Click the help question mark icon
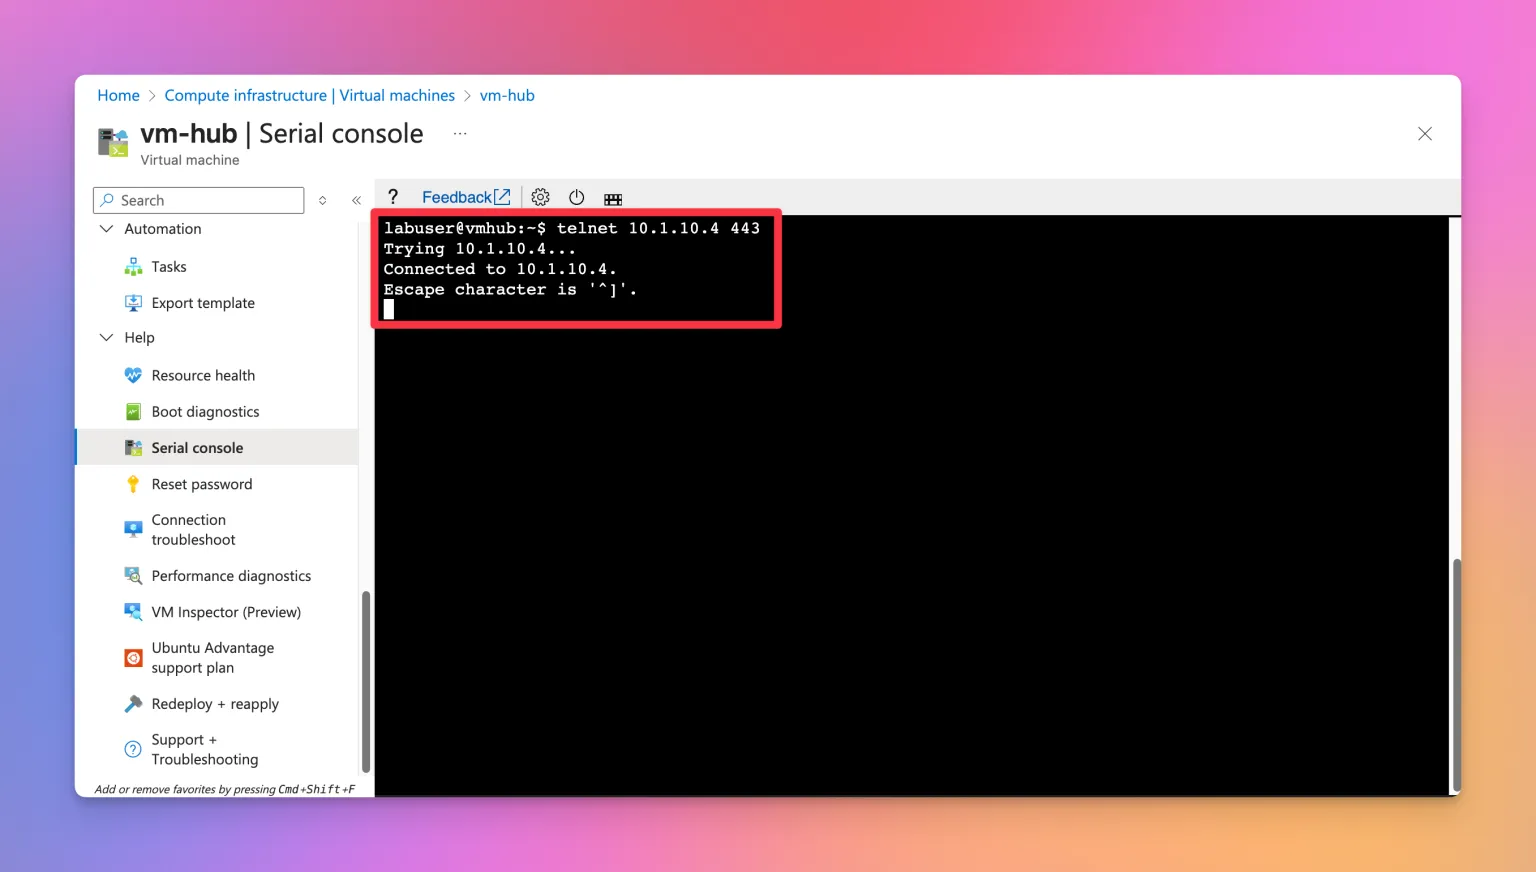 [x=393, y=197]
